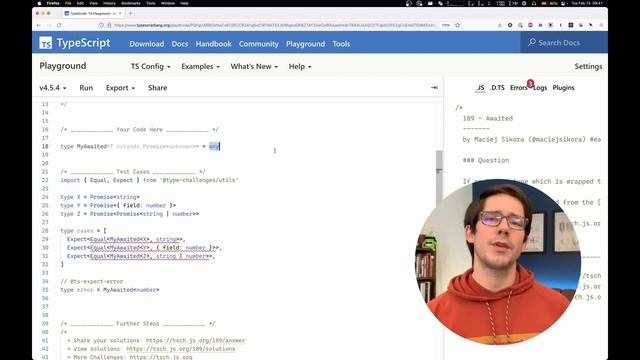Open the Community page
Image resolution: width=640 pixels, height=360 pixels.
(x=258, y=44)
